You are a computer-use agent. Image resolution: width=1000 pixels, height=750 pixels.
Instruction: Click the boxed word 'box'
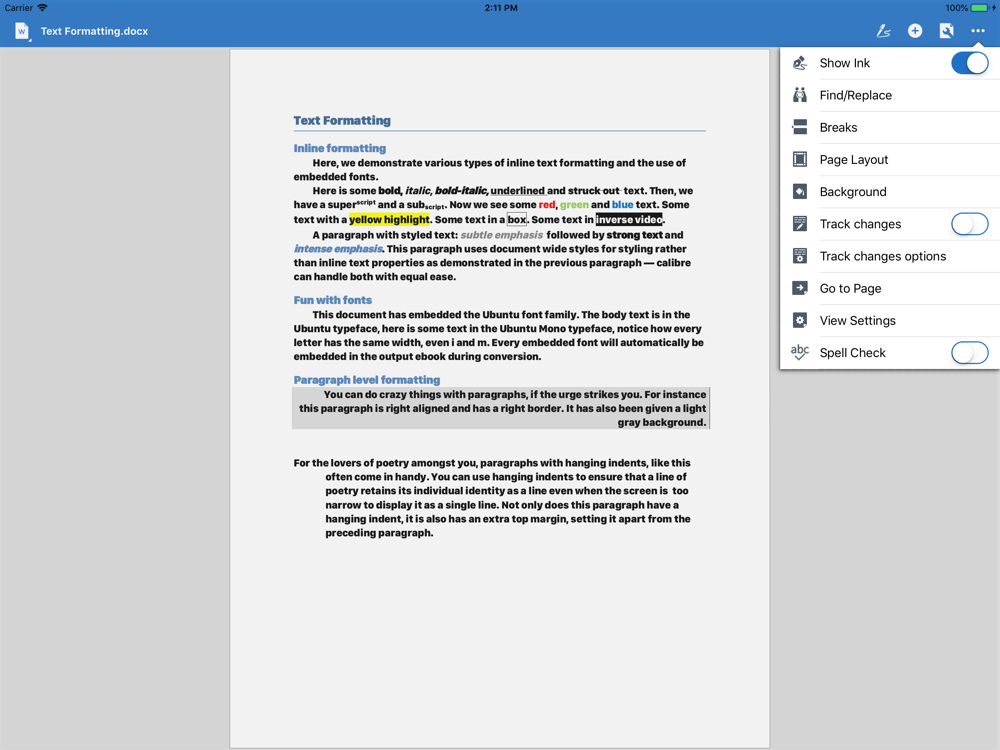(517, 219)
